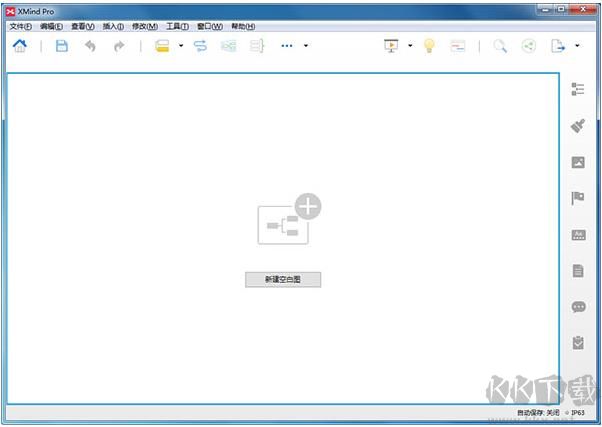
Task: Click the Home icon in toolbar
Action: coord(20,46)
